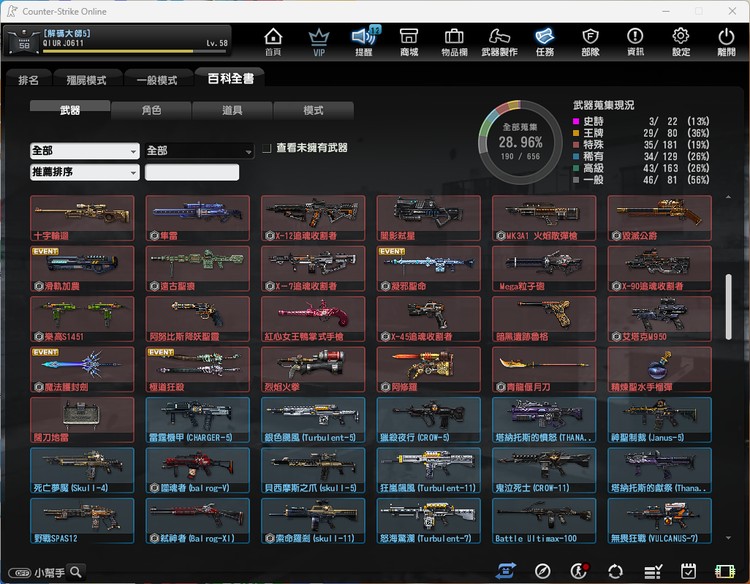Screen dimensions: 750x584
Task: Open the 死亡夢魘 (Skull-4) weapon card
Action: tap(82, 470)
